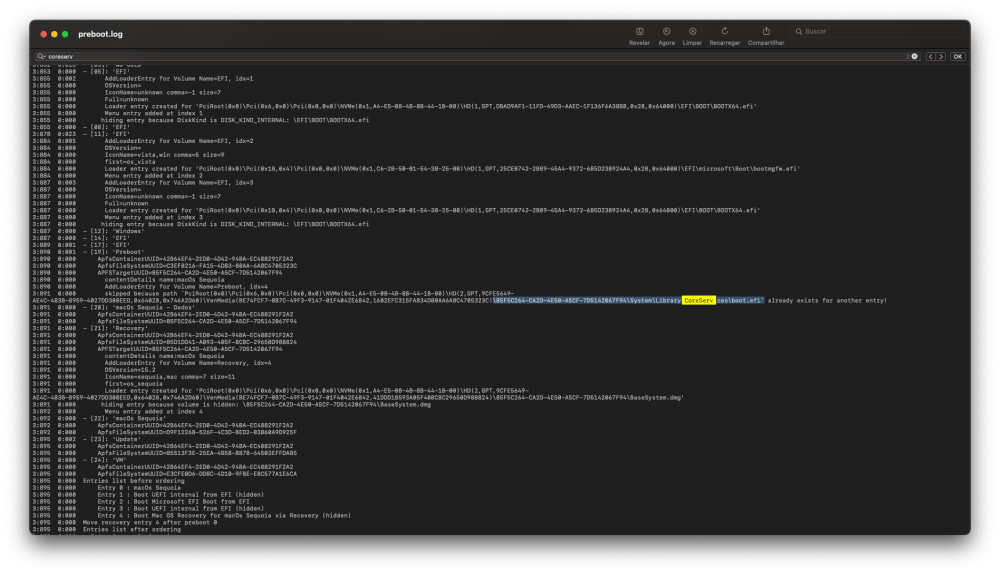Screen dimensions: 1000x574
Task: Click the 'first=os_sequoia' line
Action: click(x=133, y=383)
